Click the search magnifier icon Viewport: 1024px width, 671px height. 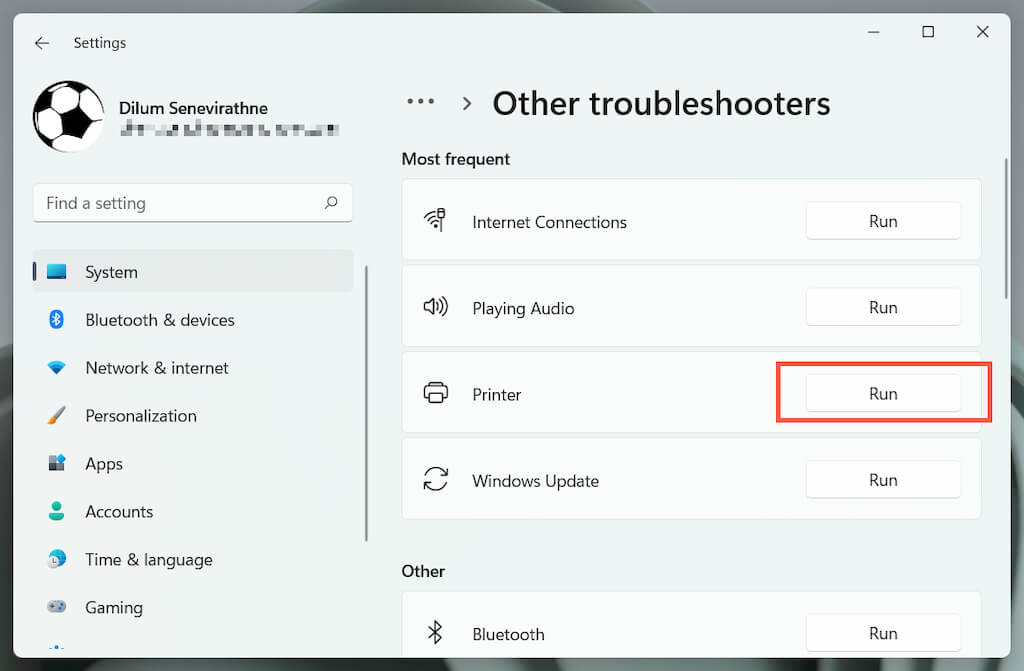coord(331,203)
